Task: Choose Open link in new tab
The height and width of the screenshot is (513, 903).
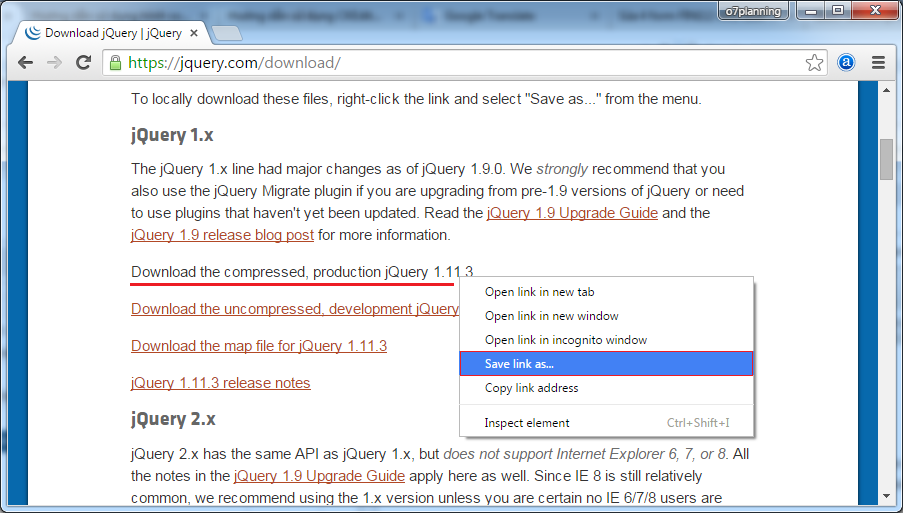Action: [606, 292]
